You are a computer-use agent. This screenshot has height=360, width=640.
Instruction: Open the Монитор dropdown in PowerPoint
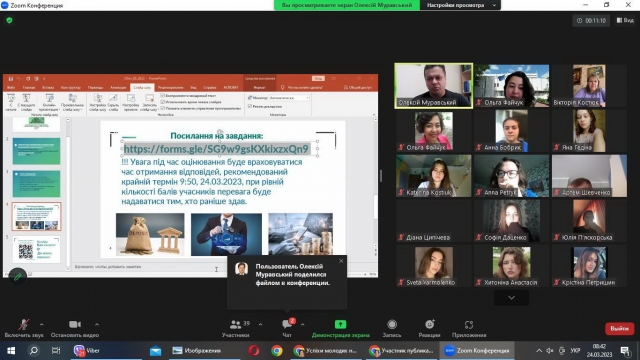(289, 98)
